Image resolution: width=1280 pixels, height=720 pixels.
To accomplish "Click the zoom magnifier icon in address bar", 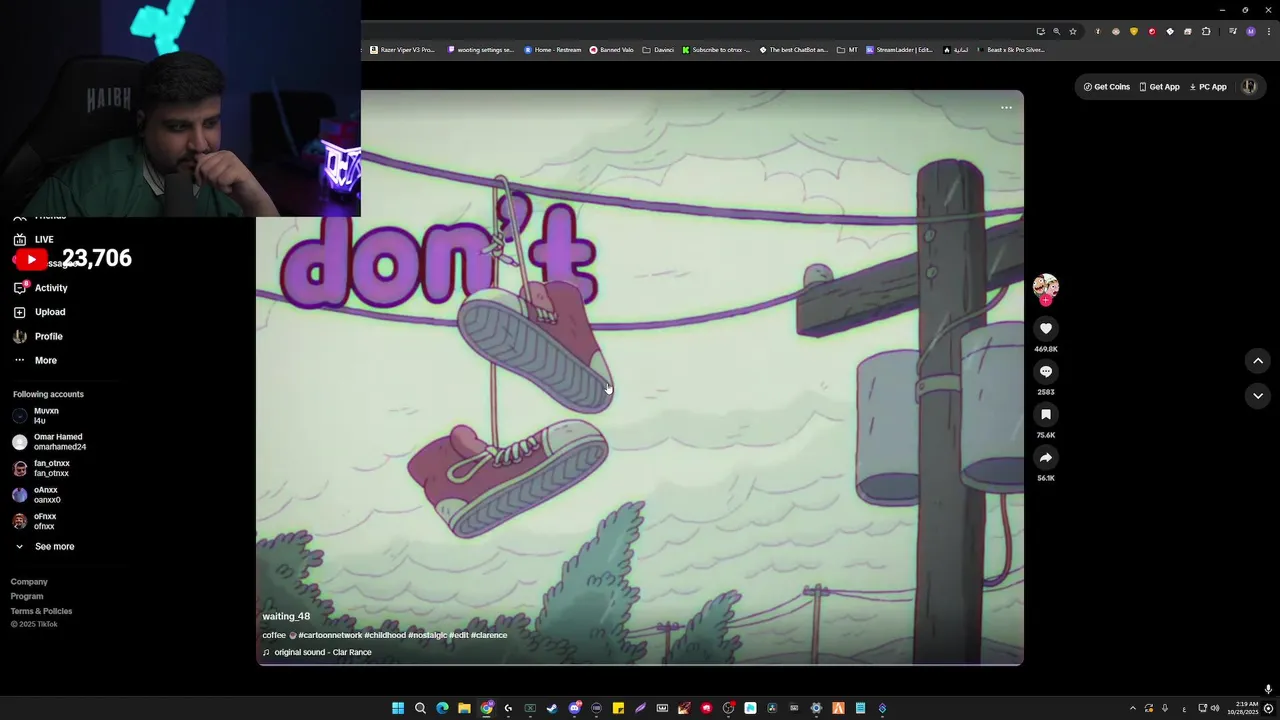I will [1057, 31].
